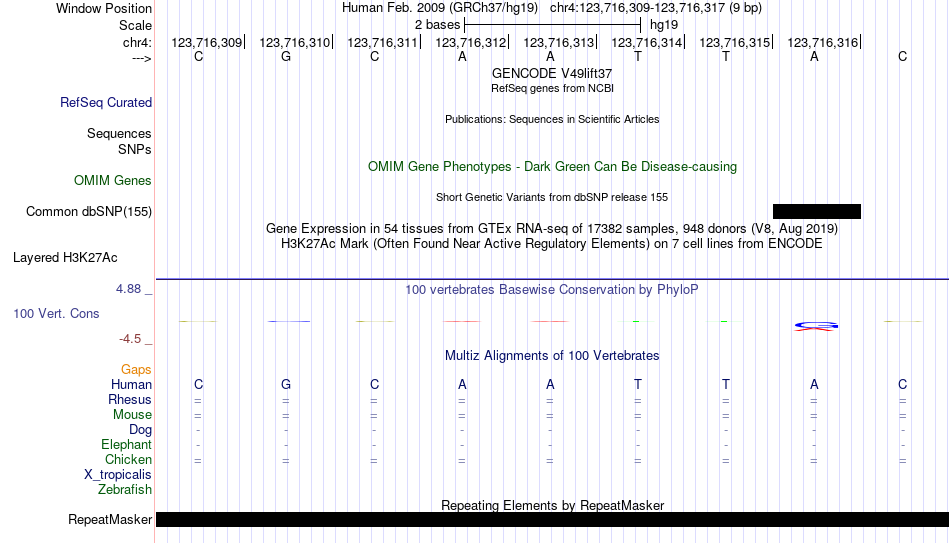Click the Gaps row label
The width and height of the screenshot is (950, 543).
136,370
